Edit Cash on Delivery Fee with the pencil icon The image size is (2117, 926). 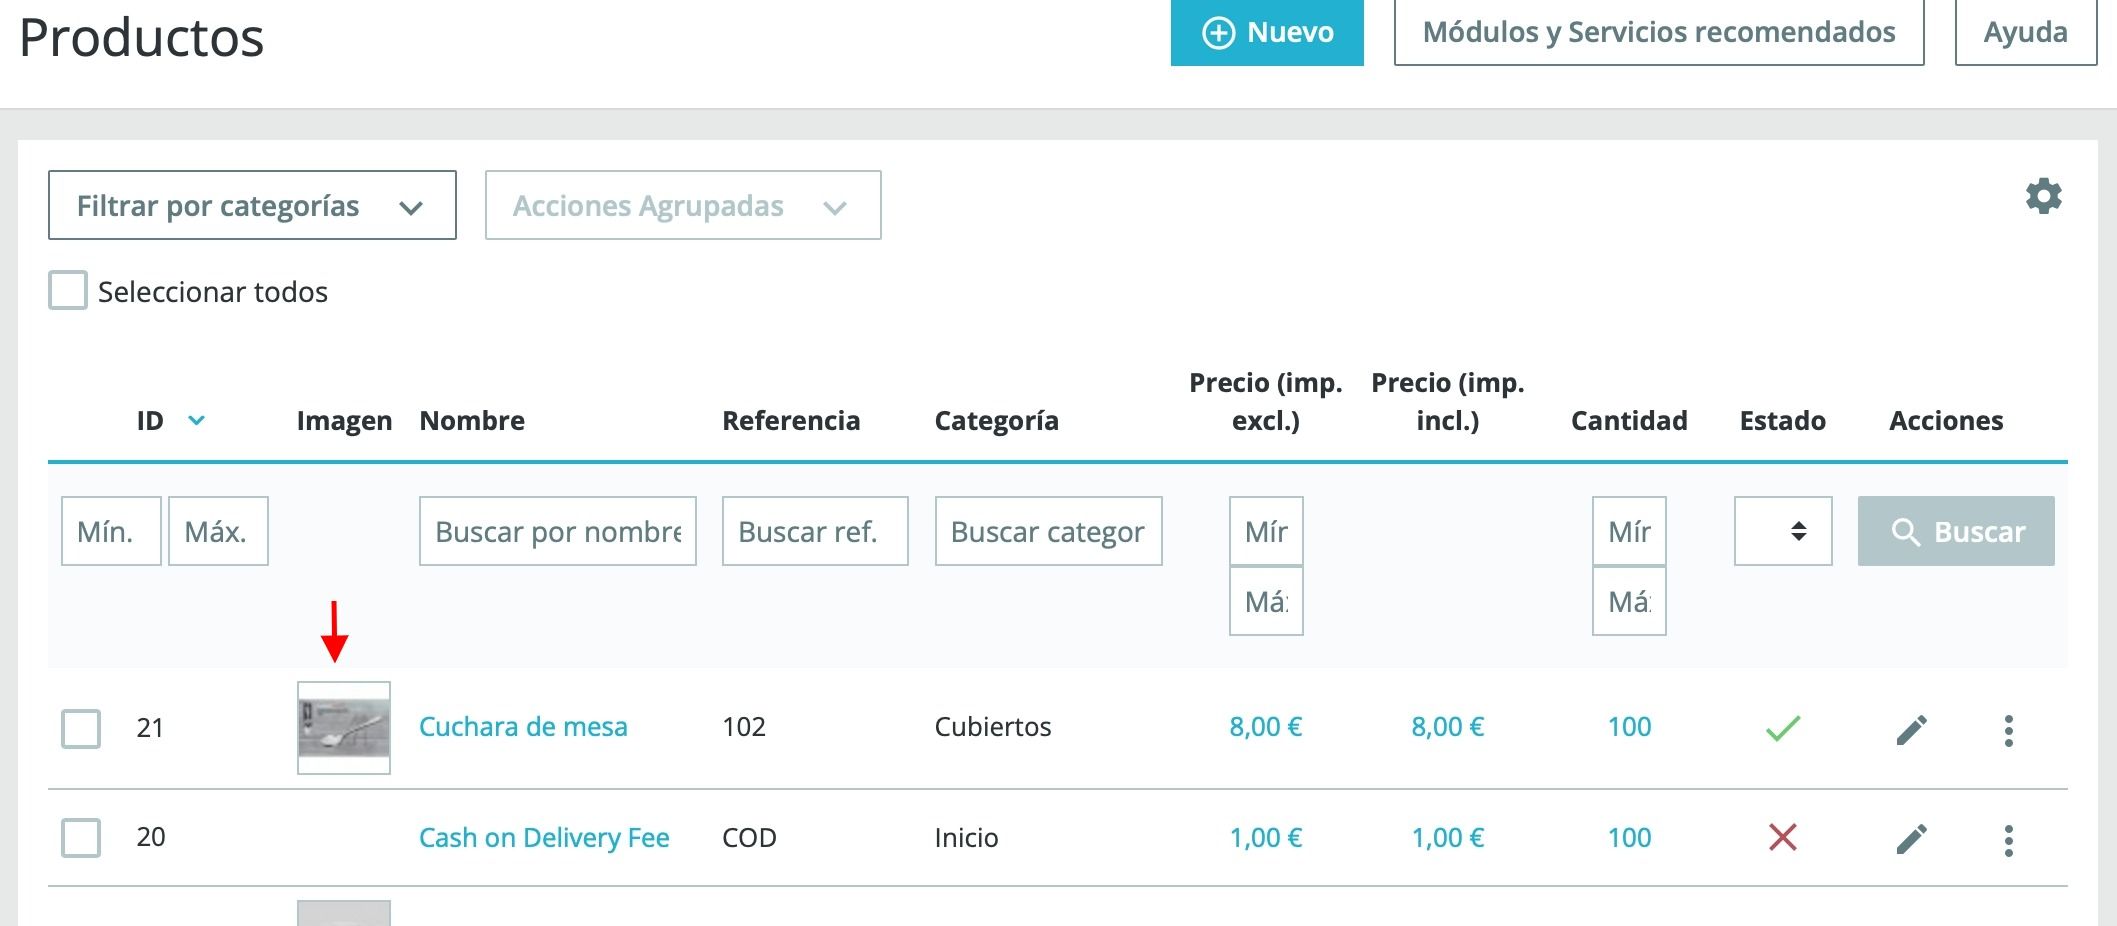[1911, 839]
